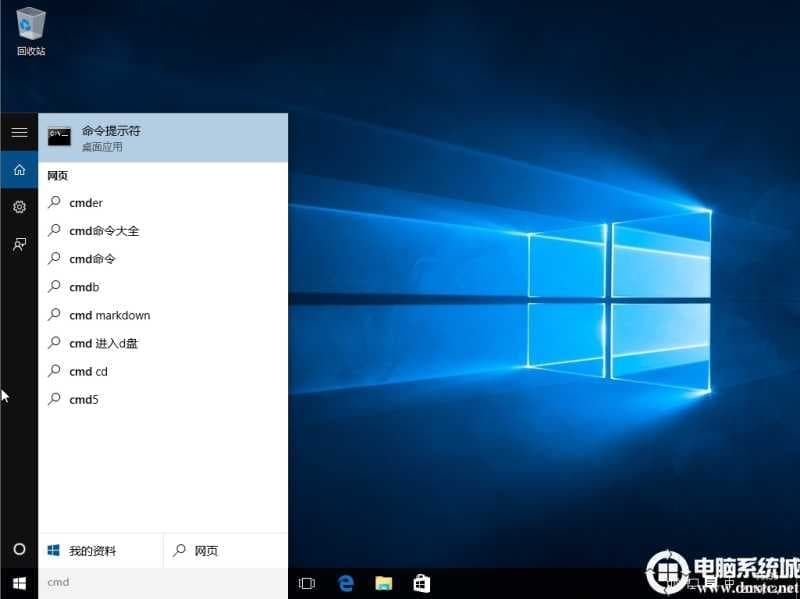
Task: Select the cmd命令大全 suggestion
Action: pos(104,231)
